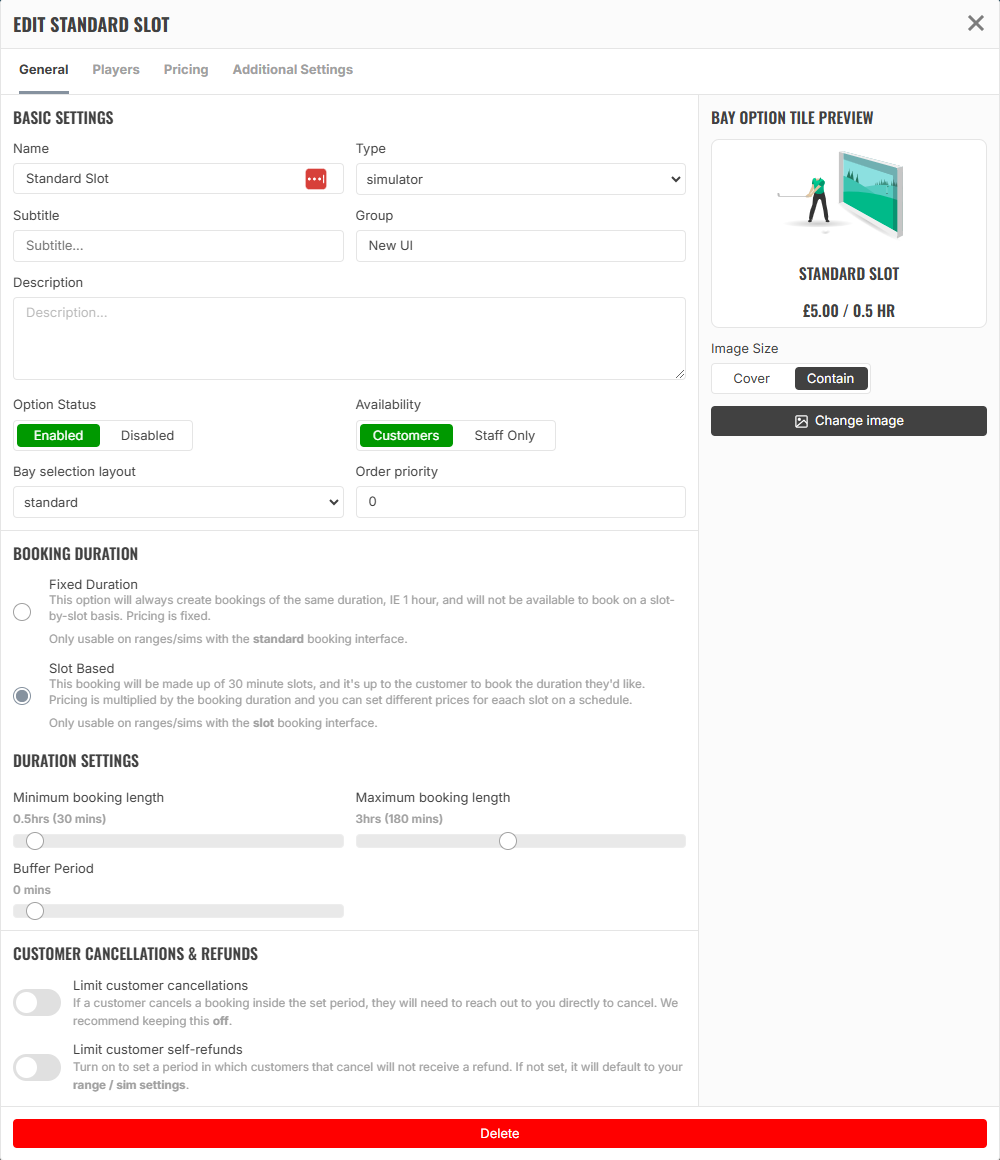1000x1160 pixels.
Task: Click into the Subtitle input field
Action: 178,246
